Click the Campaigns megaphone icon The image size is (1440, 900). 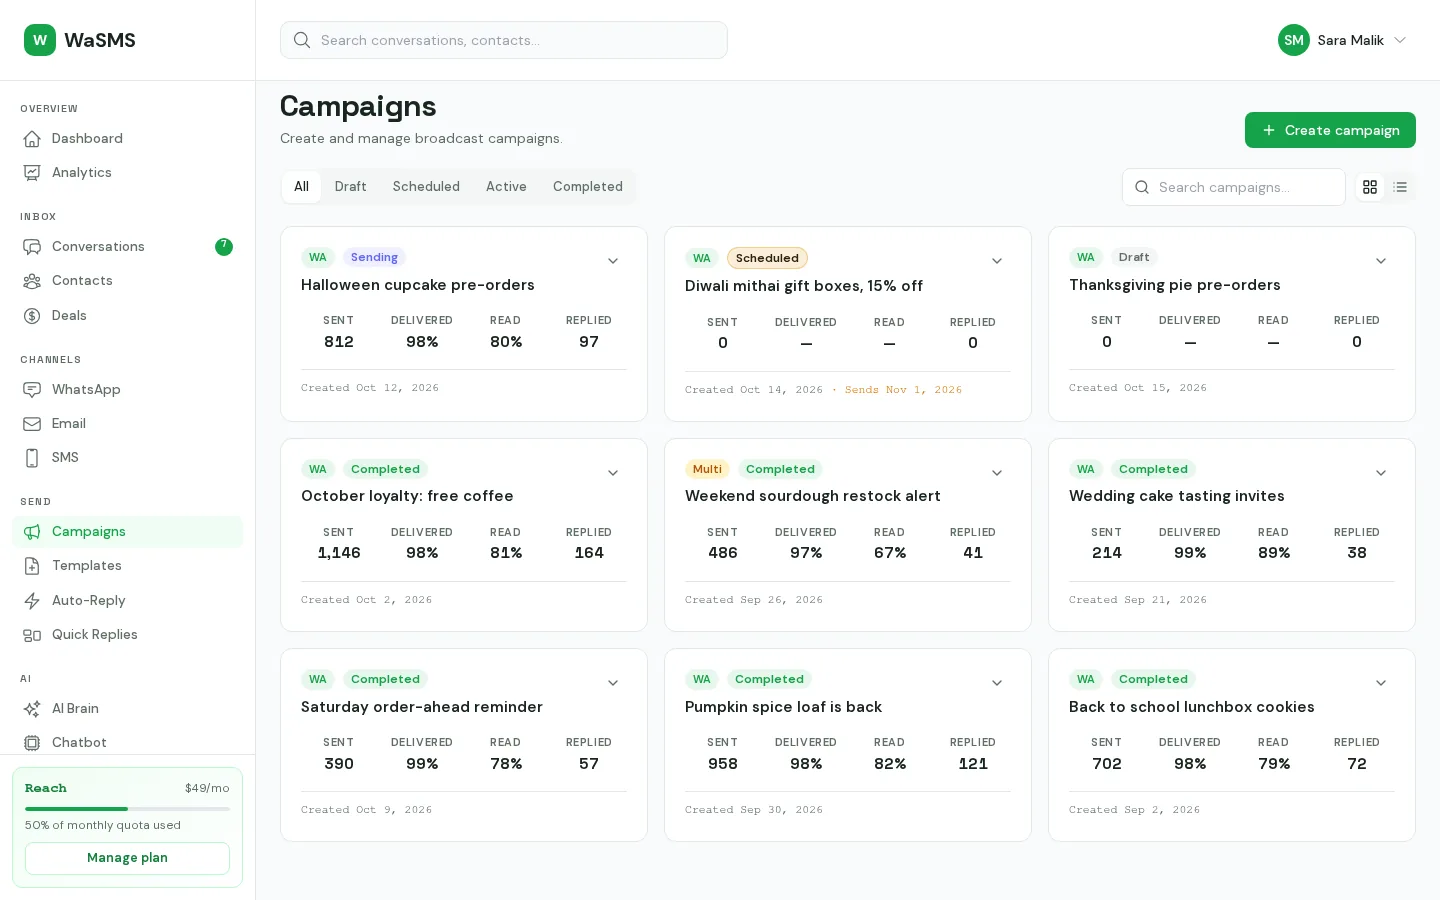pos(32,532)
